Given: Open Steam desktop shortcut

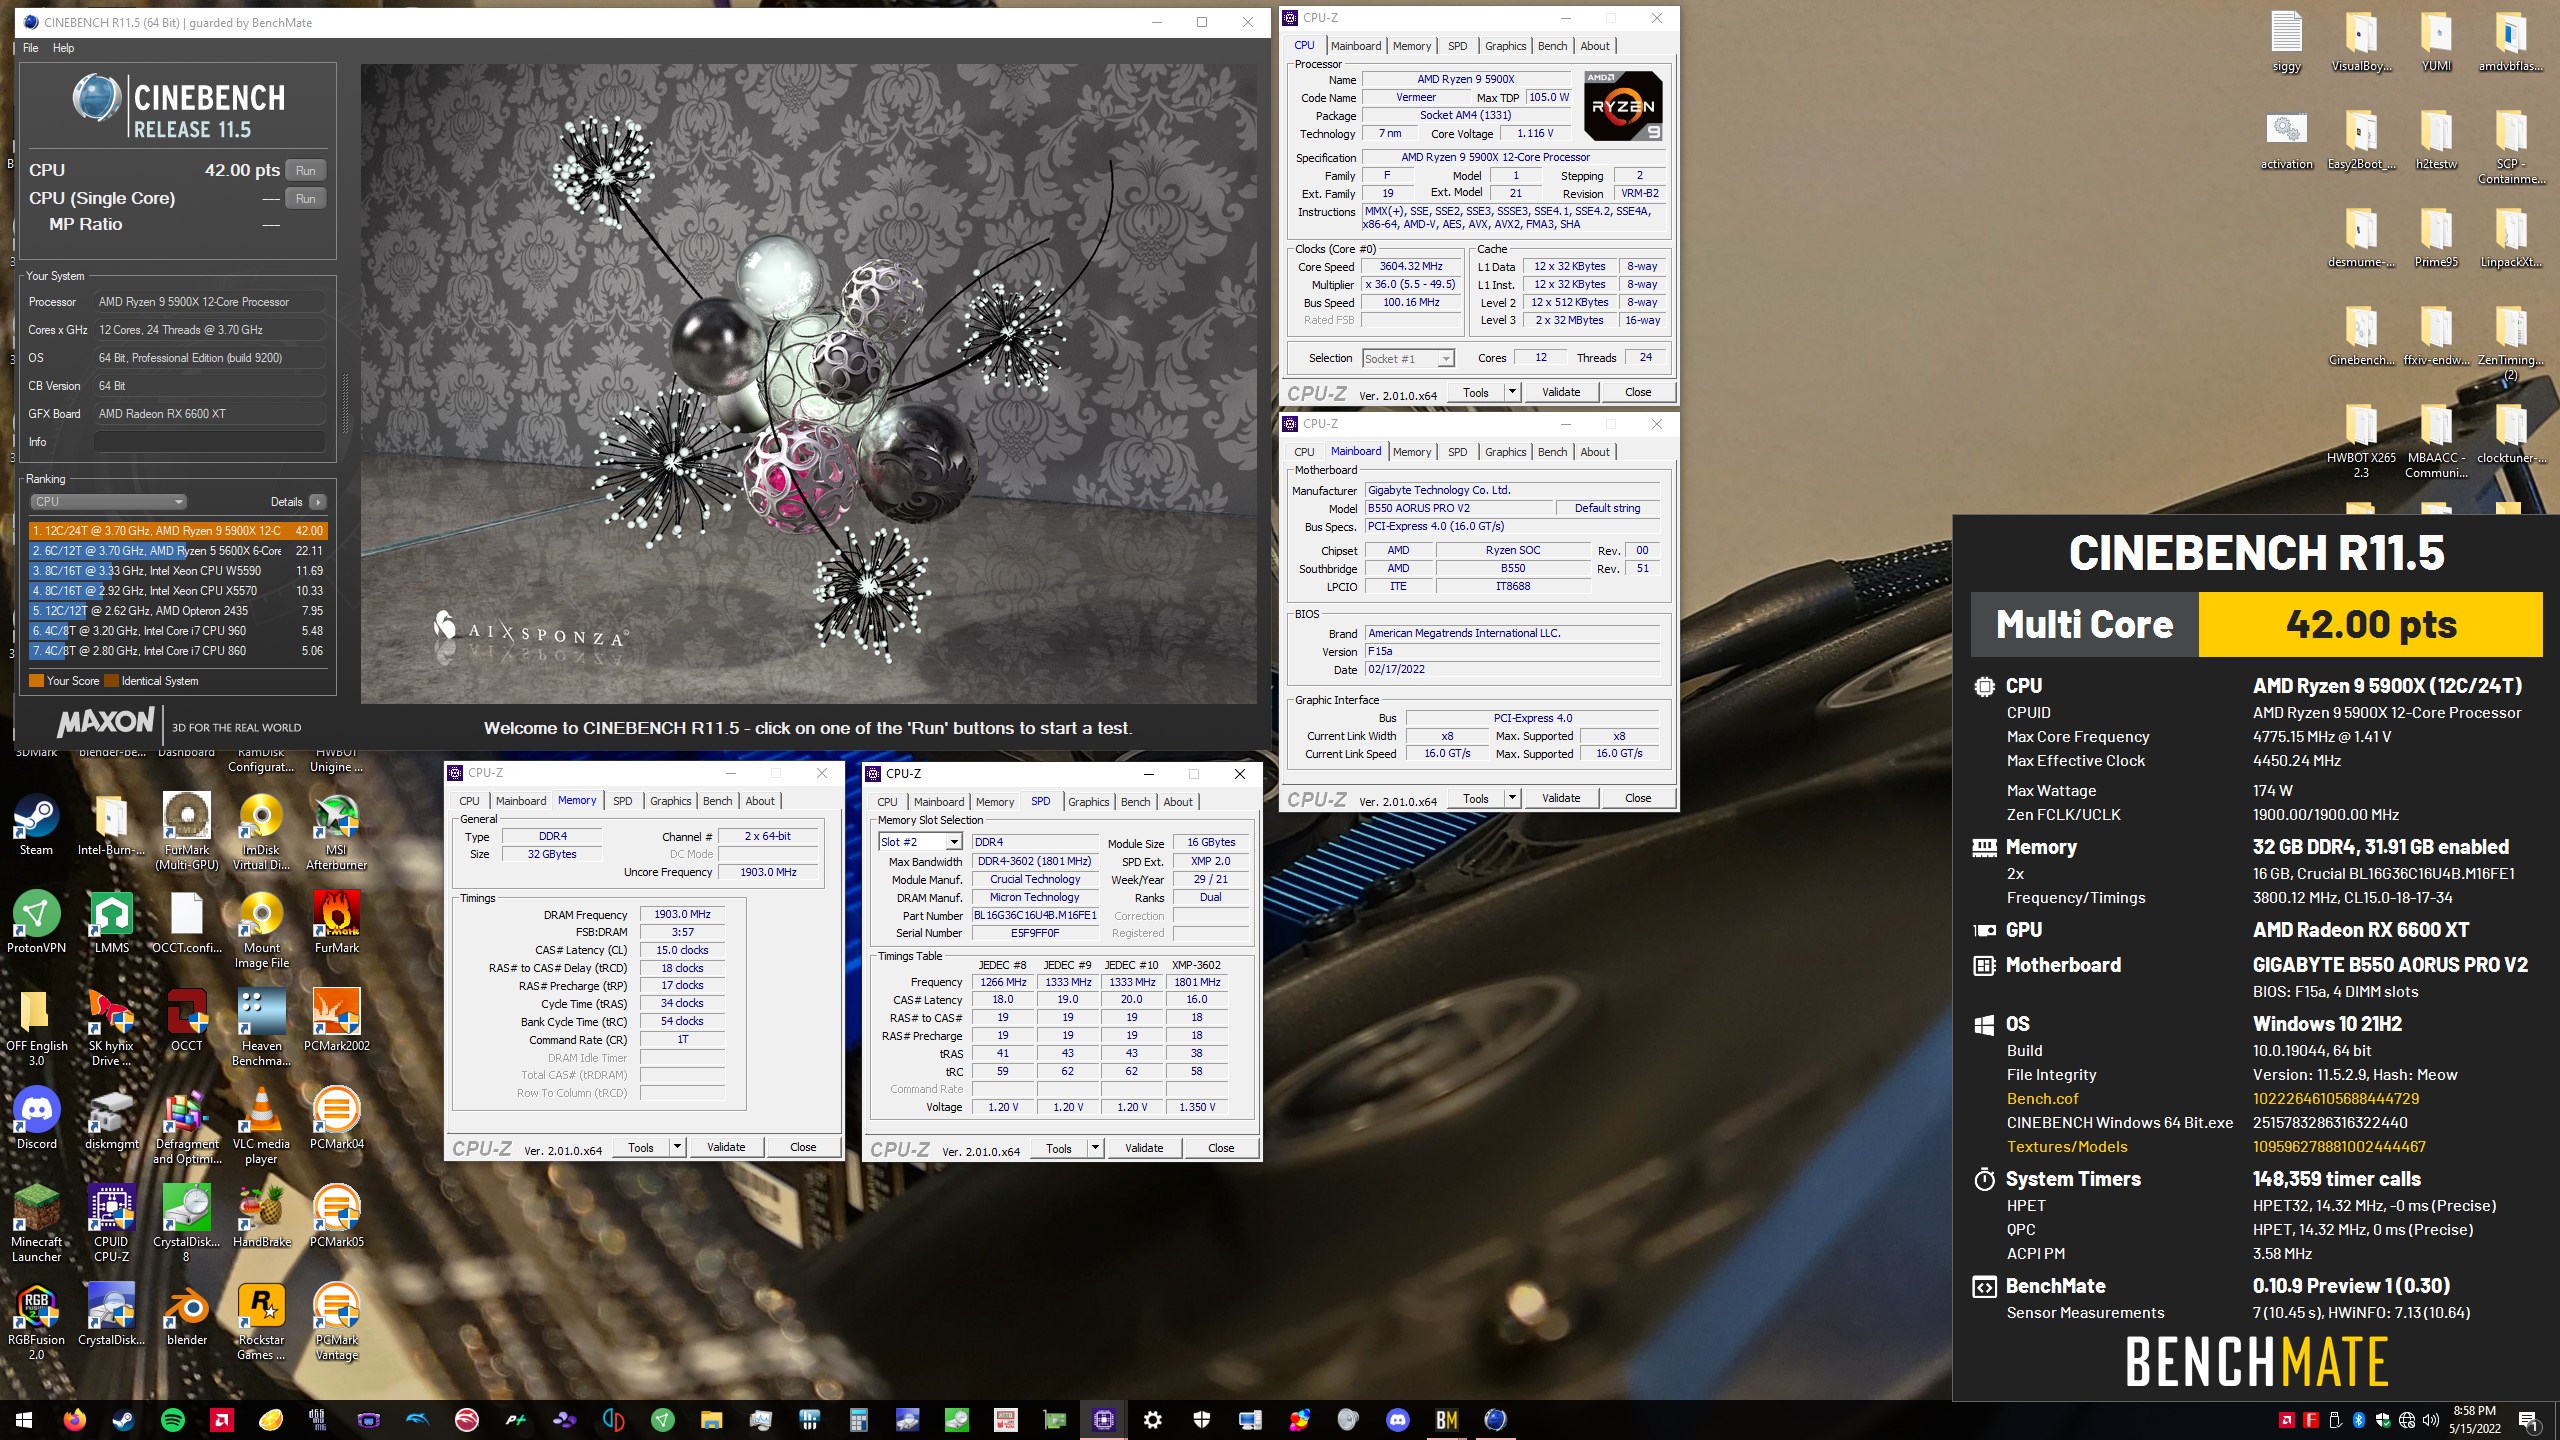Looking at the screenshot, I should coord(36,825).
